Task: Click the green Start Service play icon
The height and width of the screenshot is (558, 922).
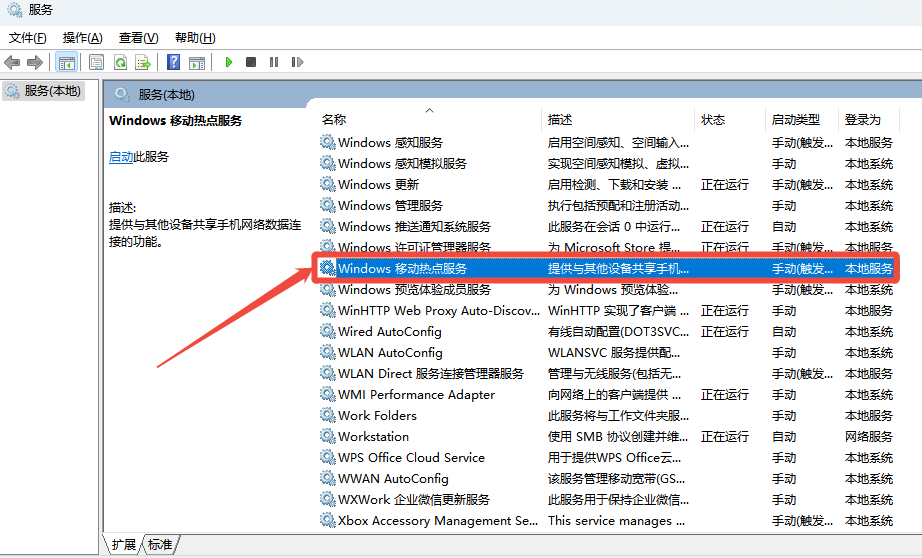Action: point(229,62)
